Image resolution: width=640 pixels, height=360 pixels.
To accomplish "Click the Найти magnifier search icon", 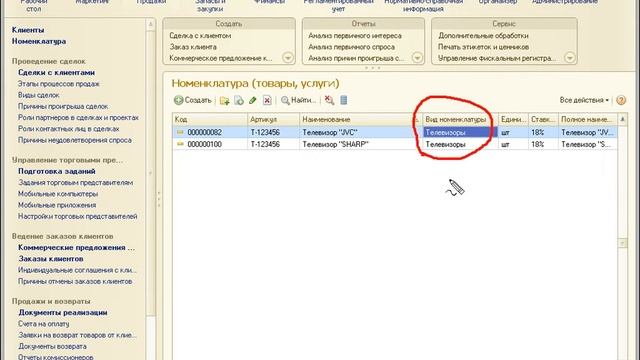I will 285,100.
